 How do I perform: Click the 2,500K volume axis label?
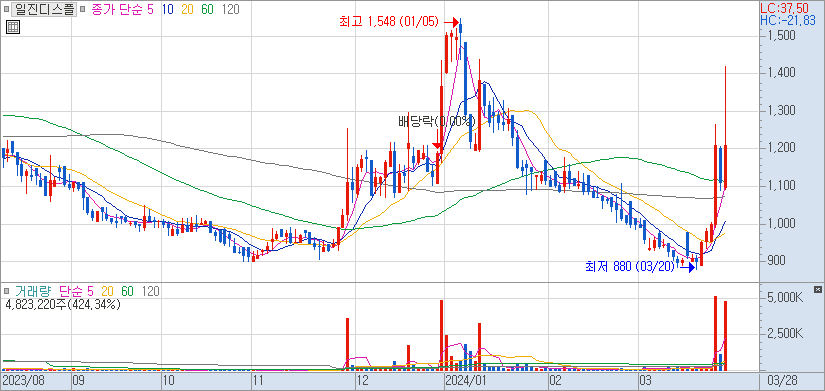coord(784,334)
